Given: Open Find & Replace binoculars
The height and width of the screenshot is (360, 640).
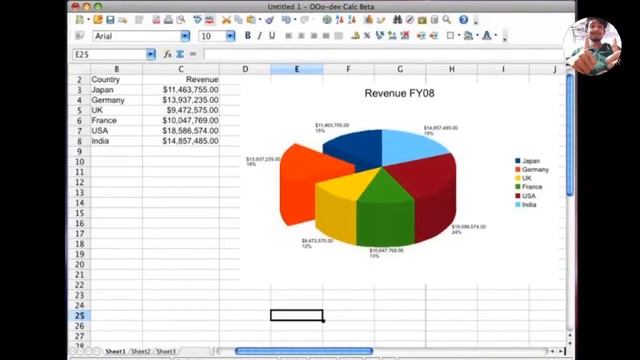Looking at the screenshot, I should (397, 20).
